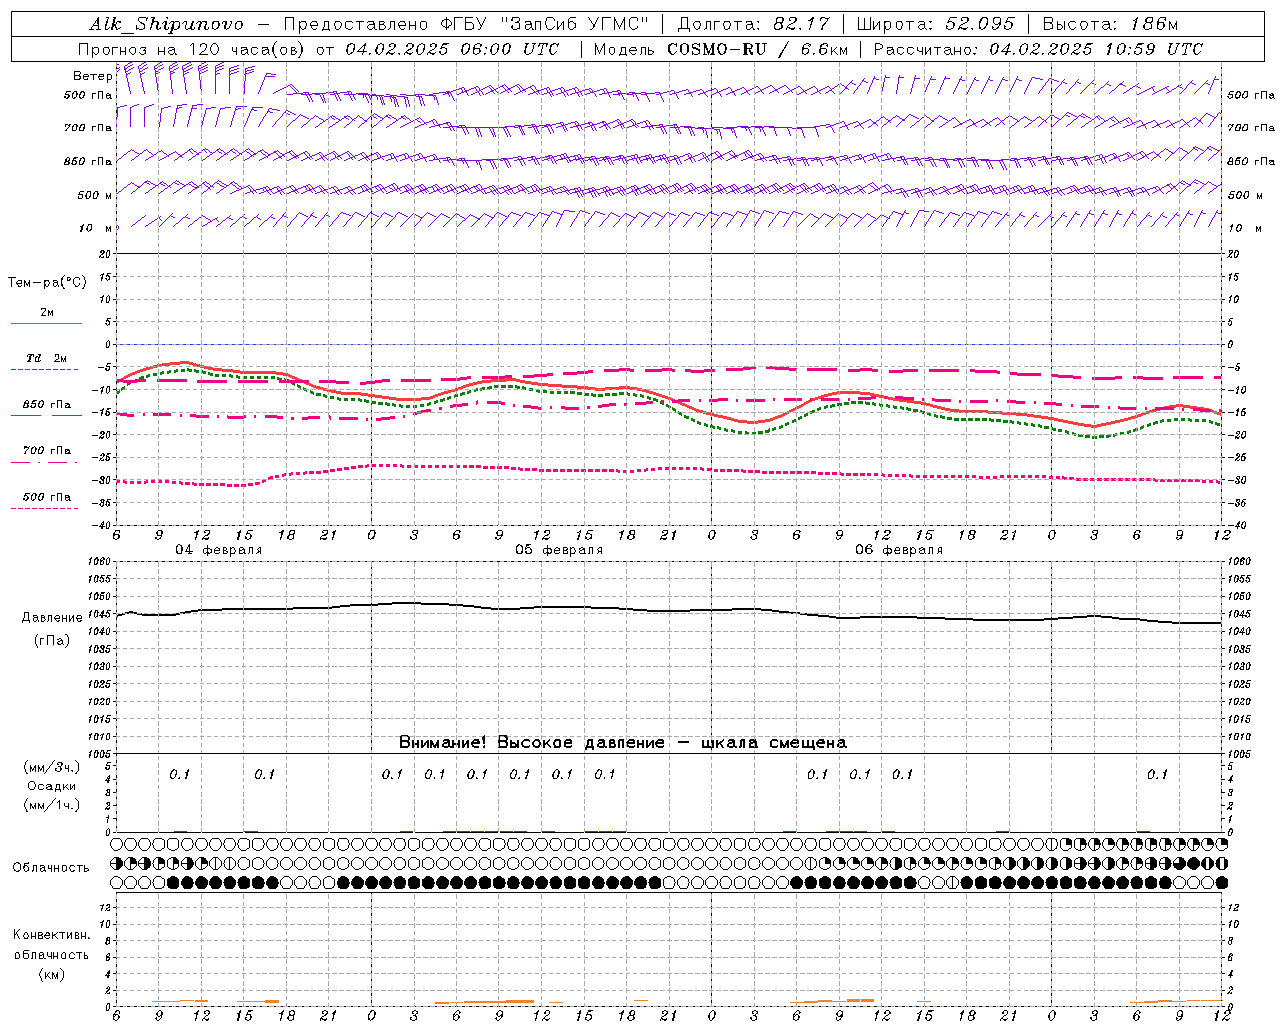The image size is (1280, 1024).
Task: Click the '500 гПа' dotted temperature legend entry
Action: coord(46,501)
